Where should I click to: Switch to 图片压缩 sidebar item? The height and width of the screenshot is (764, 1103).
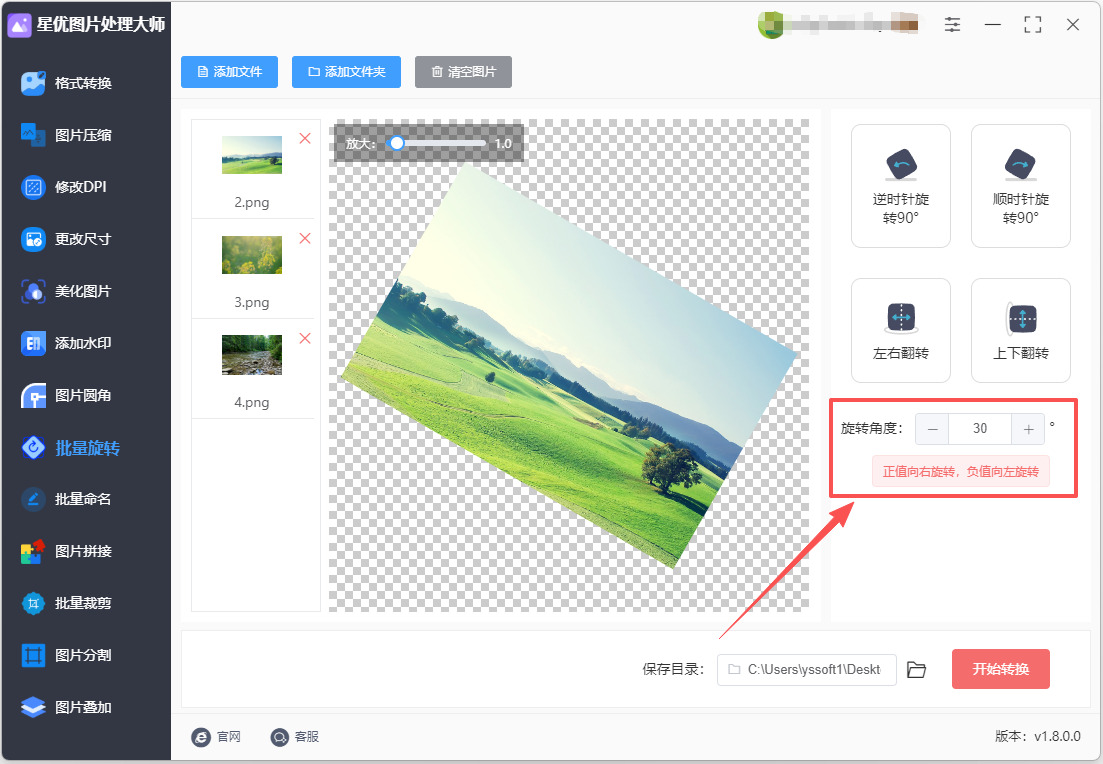pyautogui.click(x=67, y=135)
